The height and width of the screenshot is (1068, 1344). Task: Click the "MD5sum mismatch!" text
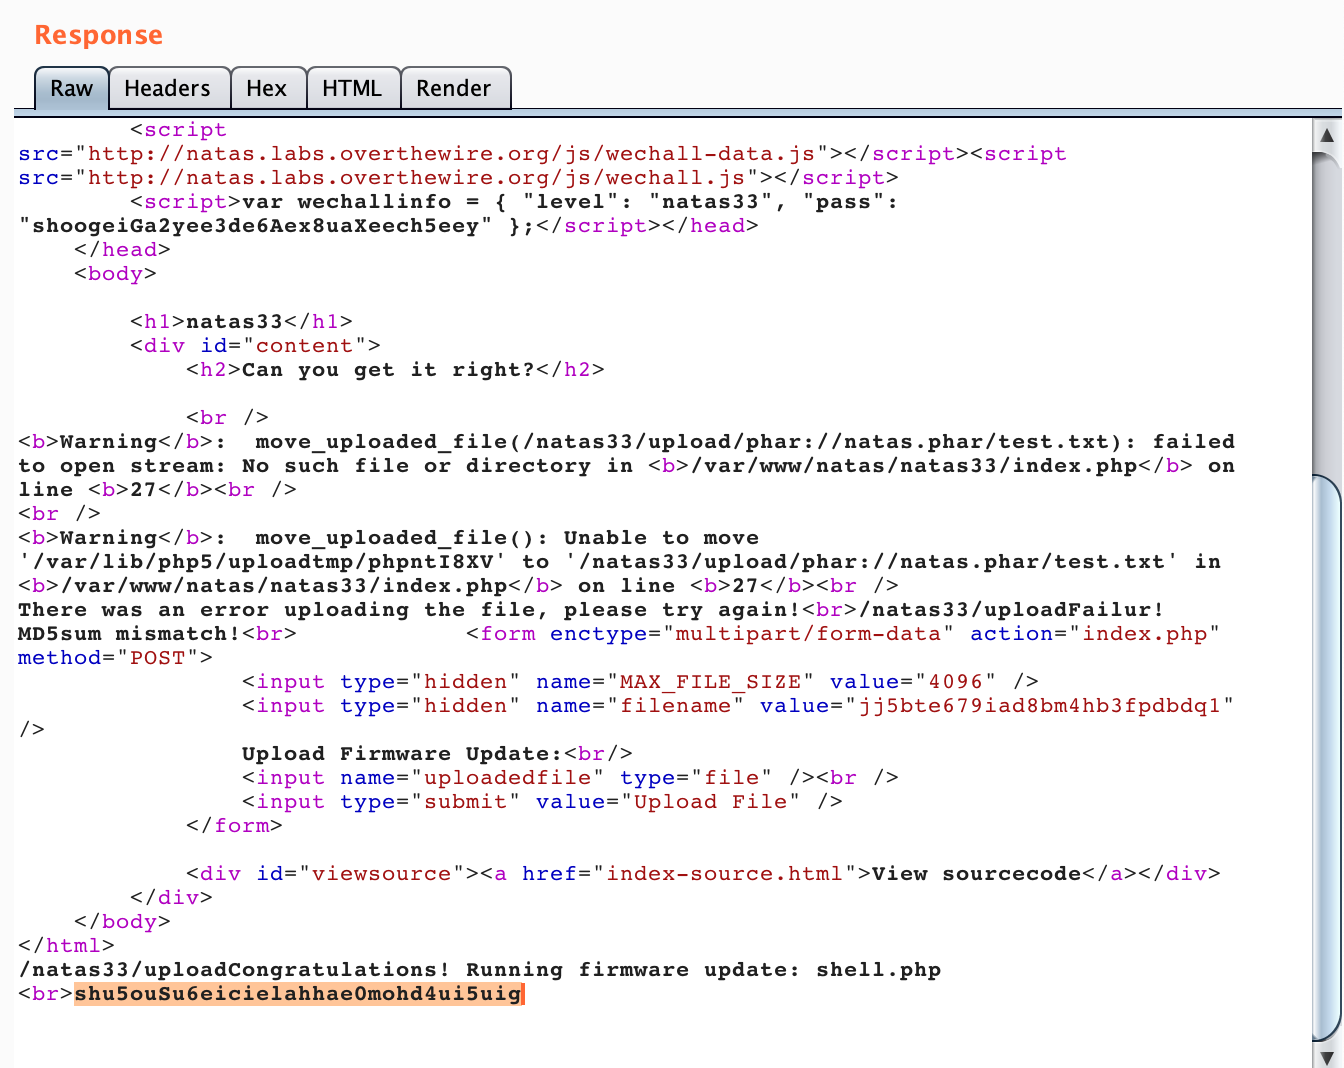129,634
